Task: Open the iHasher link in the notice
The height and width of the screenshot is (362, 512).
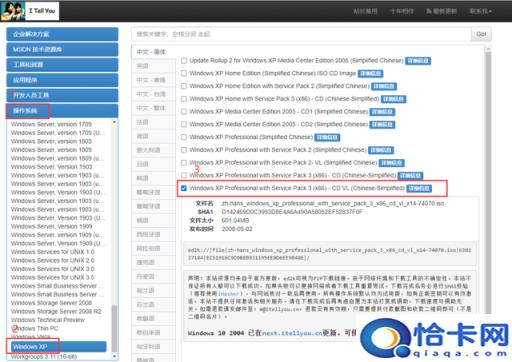Action: 229,294
